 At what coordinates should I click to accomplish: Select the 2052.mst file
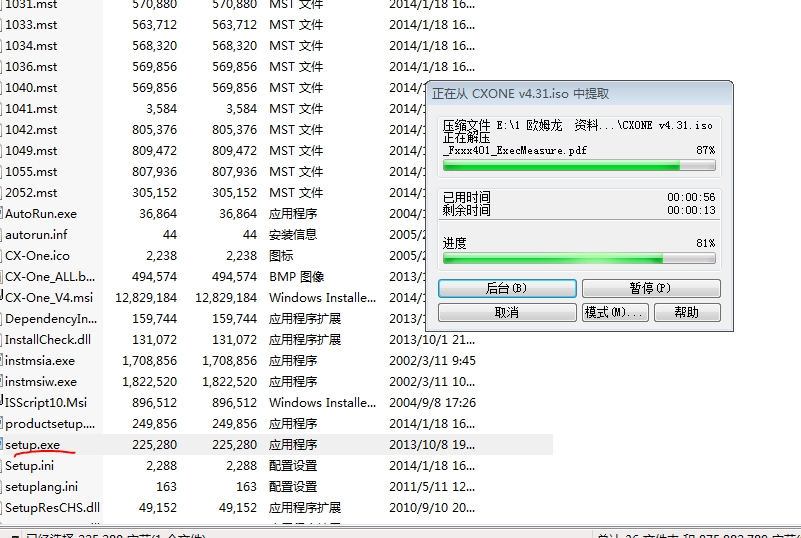coord(31,193)
